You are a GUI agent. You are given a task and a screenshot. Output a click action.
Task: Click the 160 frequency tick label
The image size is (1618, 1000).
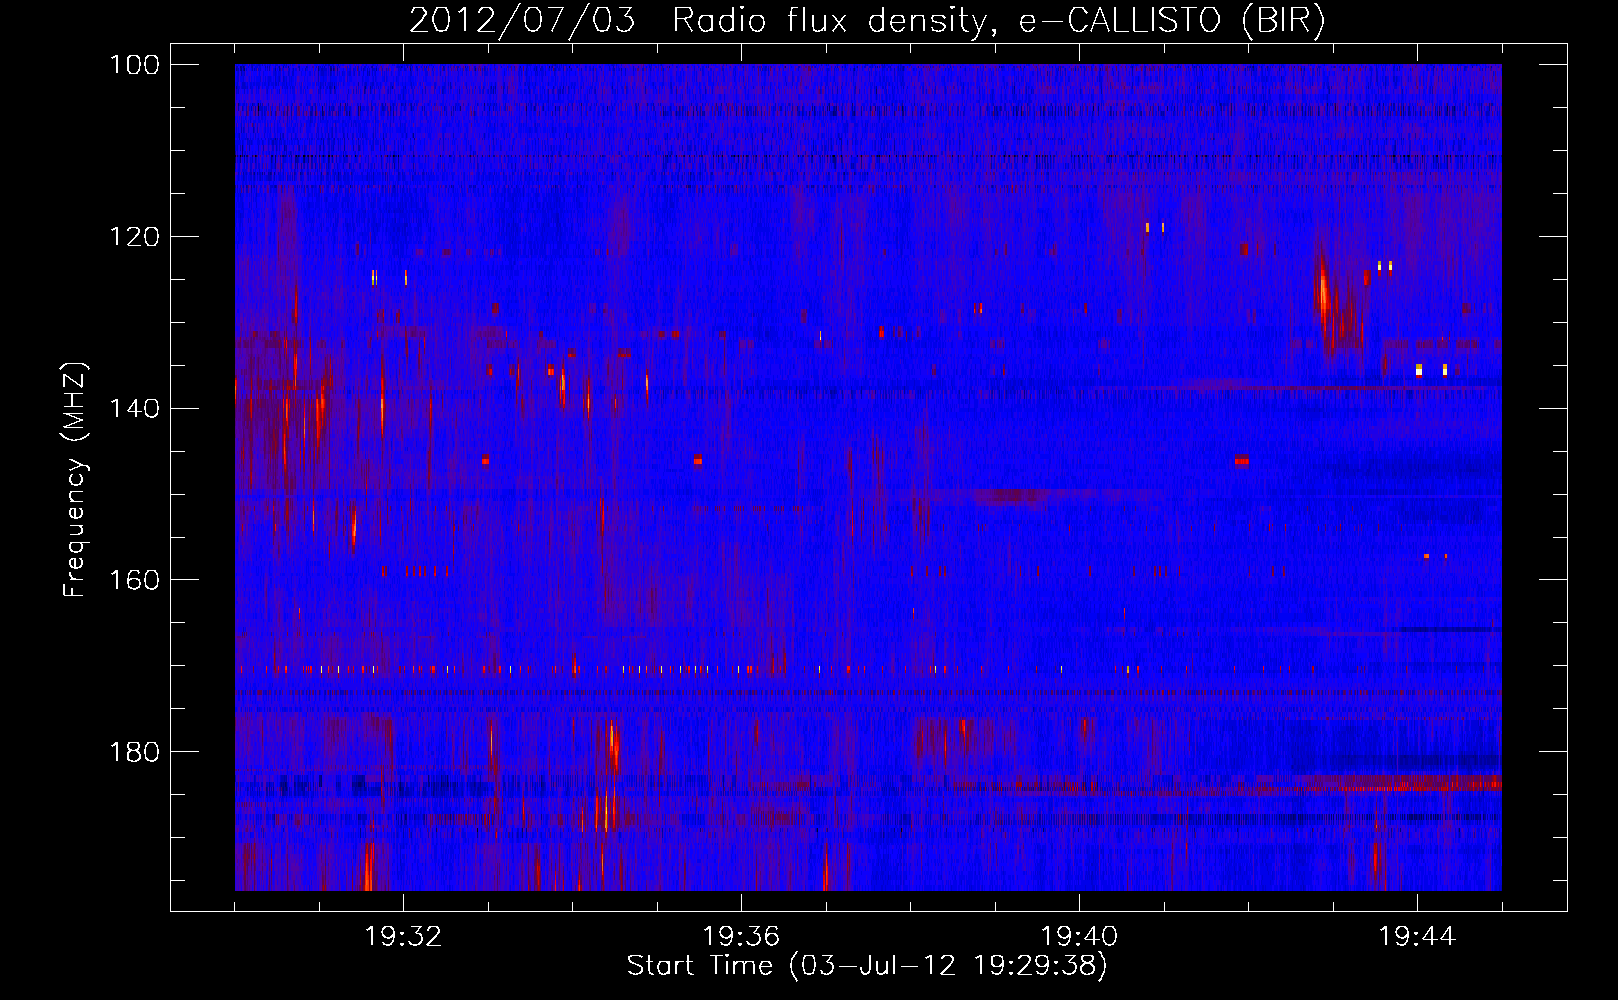coord(133,580)
